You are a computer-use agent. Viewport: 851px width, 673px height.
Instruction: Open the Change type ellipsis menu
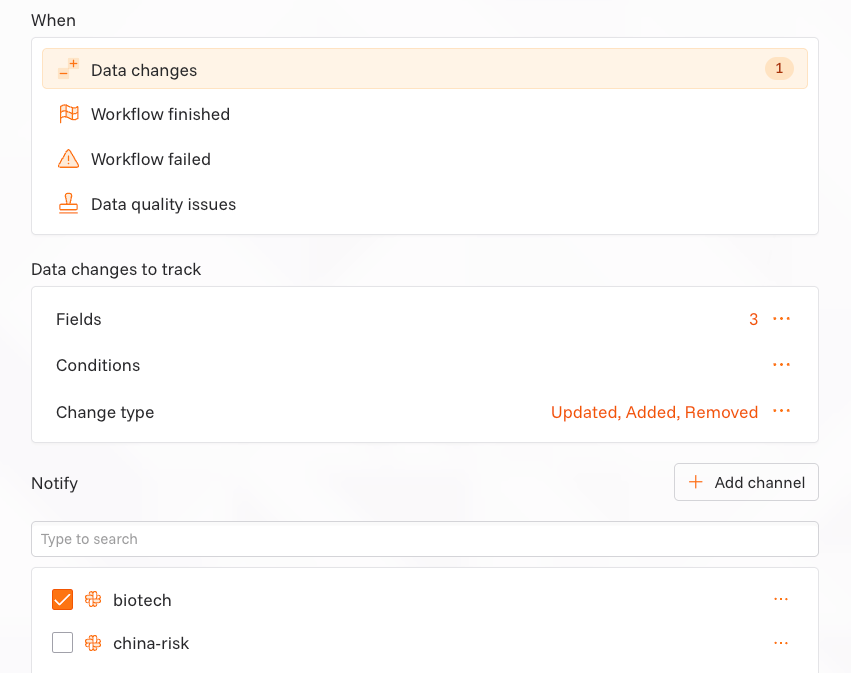click(781, 412)
